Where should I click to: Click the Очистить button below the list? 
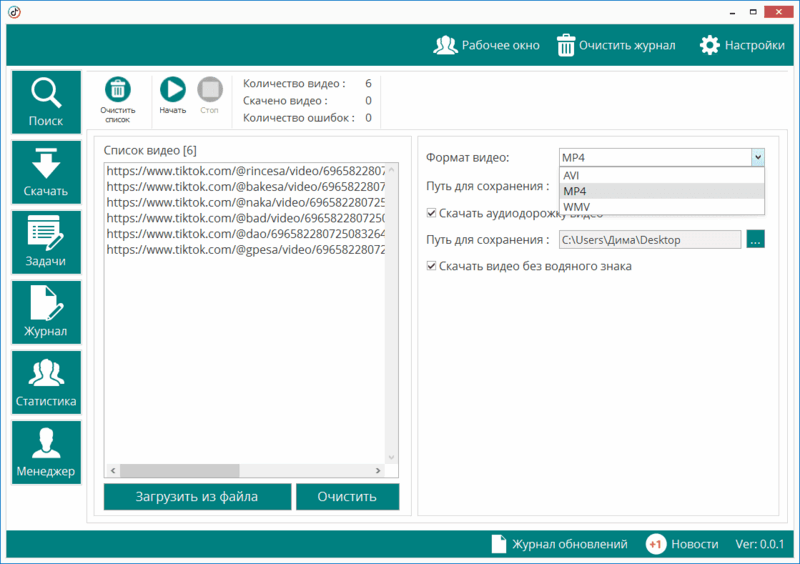(347, 497)
